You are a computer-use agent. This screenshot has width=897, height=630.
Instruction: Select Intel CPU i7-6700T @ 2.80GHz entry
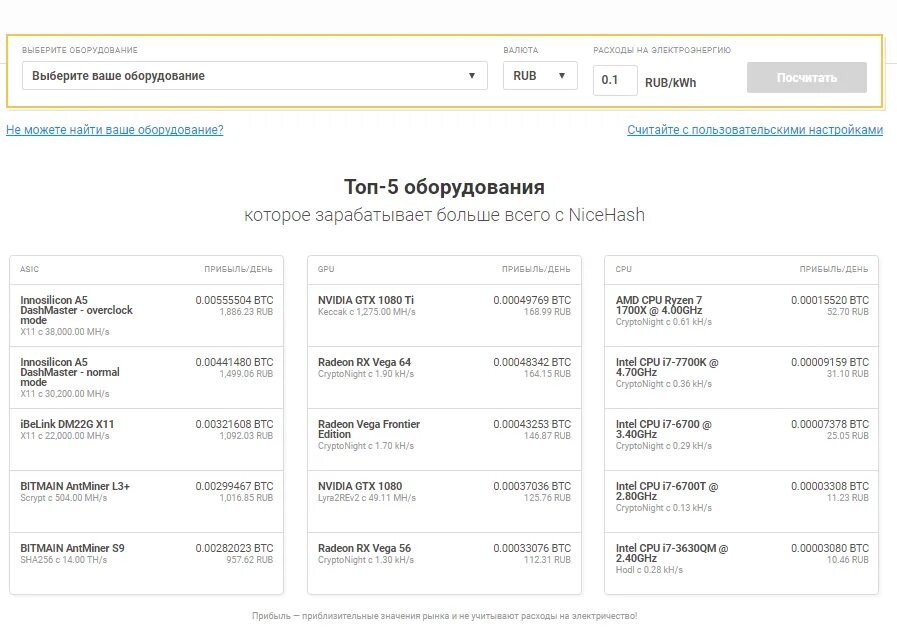tap(741, 501)
